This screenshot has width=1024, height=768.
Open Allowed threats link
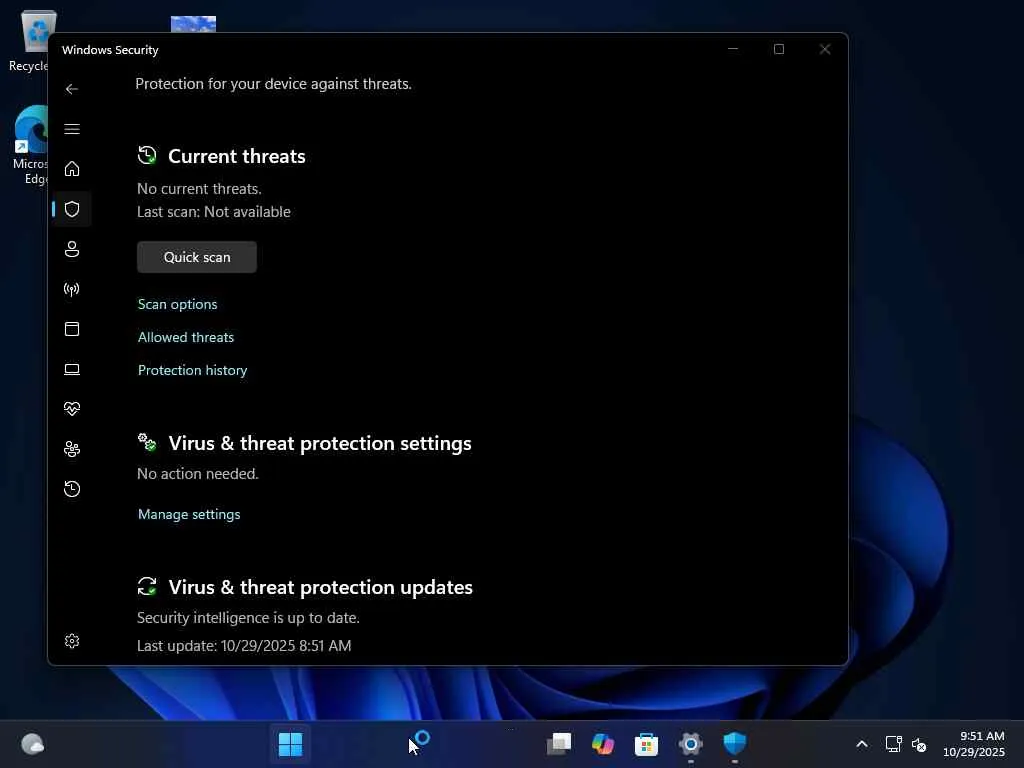(185, 337)
